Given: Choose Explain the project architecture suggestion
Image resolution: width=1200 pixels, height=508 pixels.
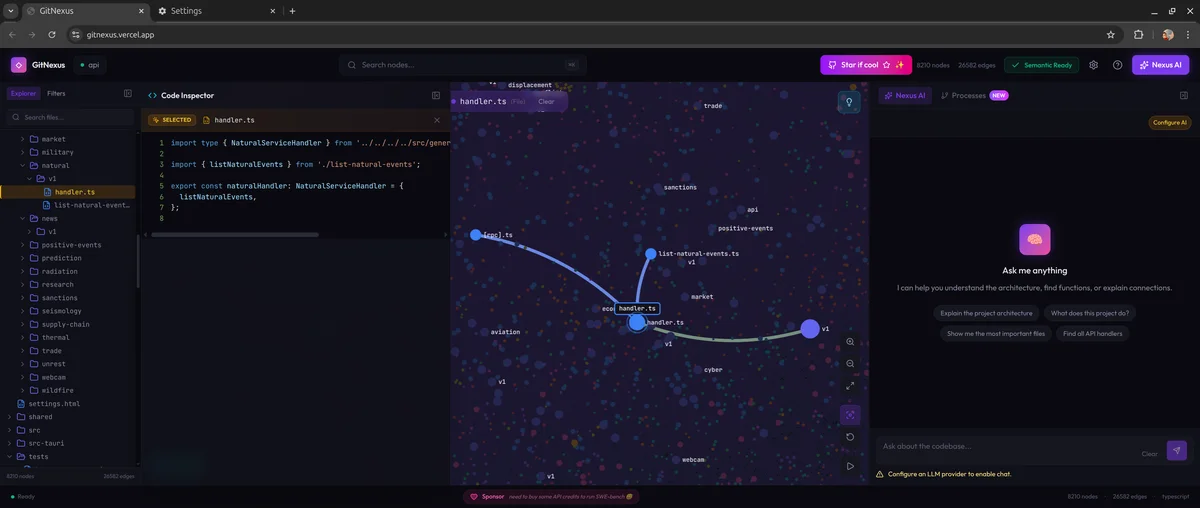Looking at the screenshot, I should [x=986, y=313].
